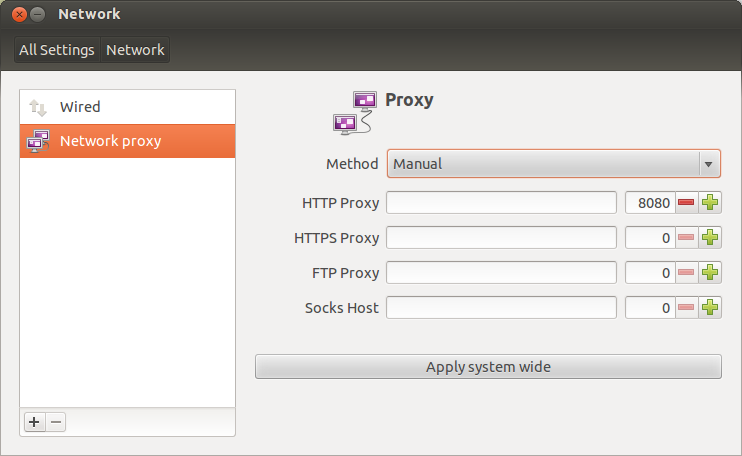Focus the Socks Host address field
Viewport: 742px width, 456px height.
click(x=502, y=307)
